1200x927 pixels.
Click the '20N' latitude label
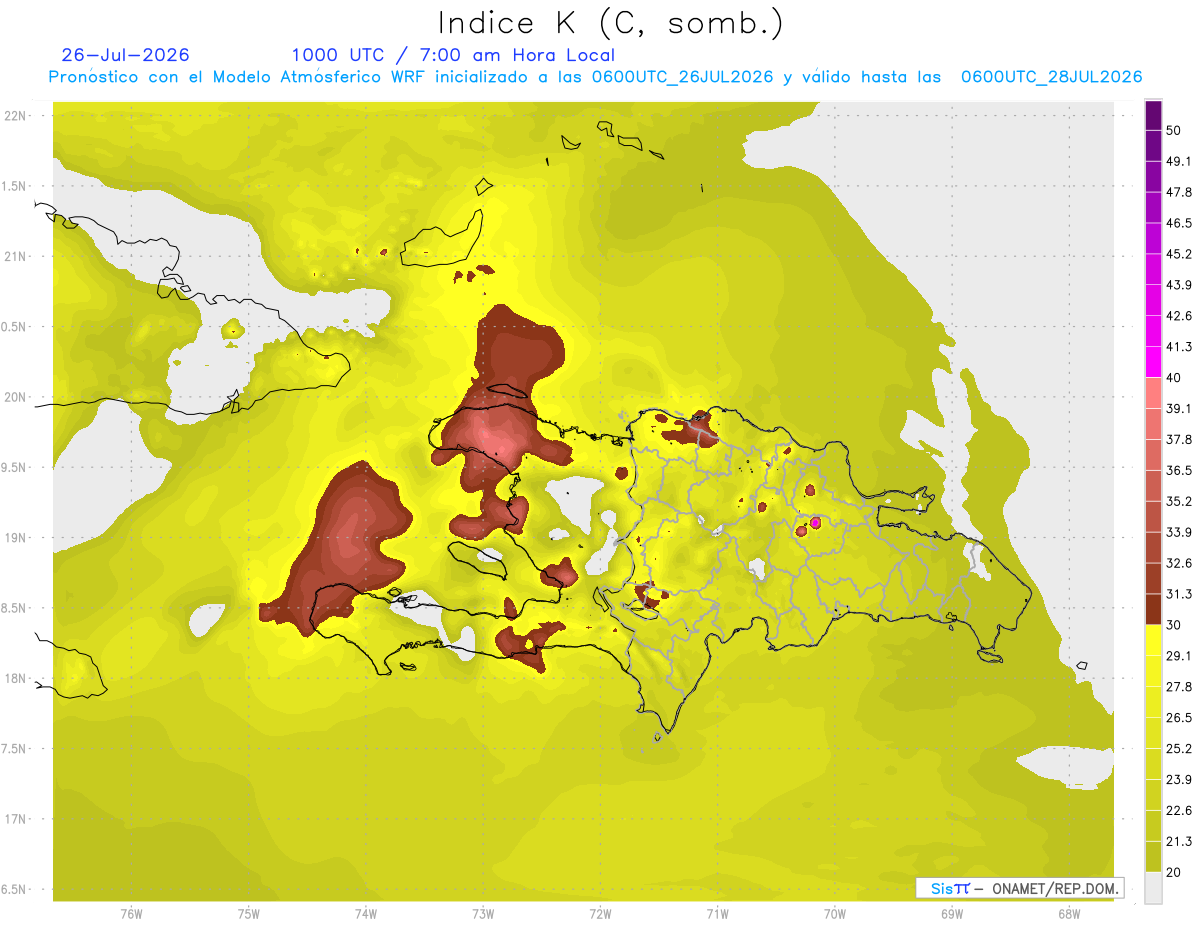click(x=15, y=397)
